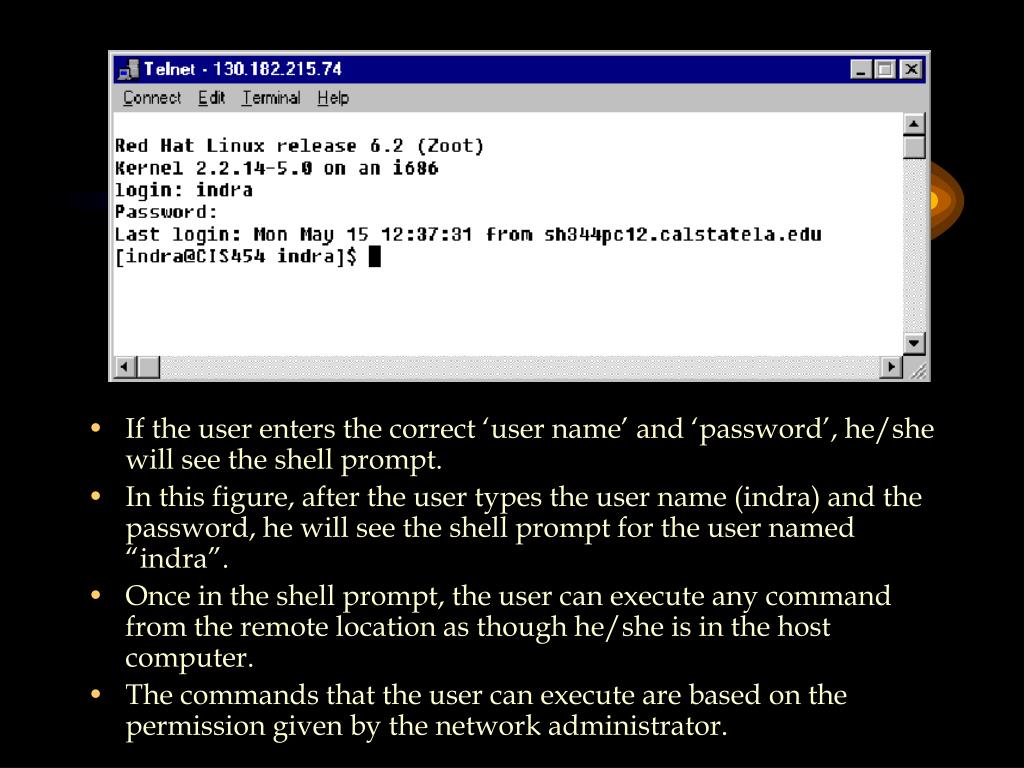Image resolution: width=1024 pixels, height=768 pixels.
Task: Click the horizontal scrollbar right arrow
Action: click(x=891, y=367)
